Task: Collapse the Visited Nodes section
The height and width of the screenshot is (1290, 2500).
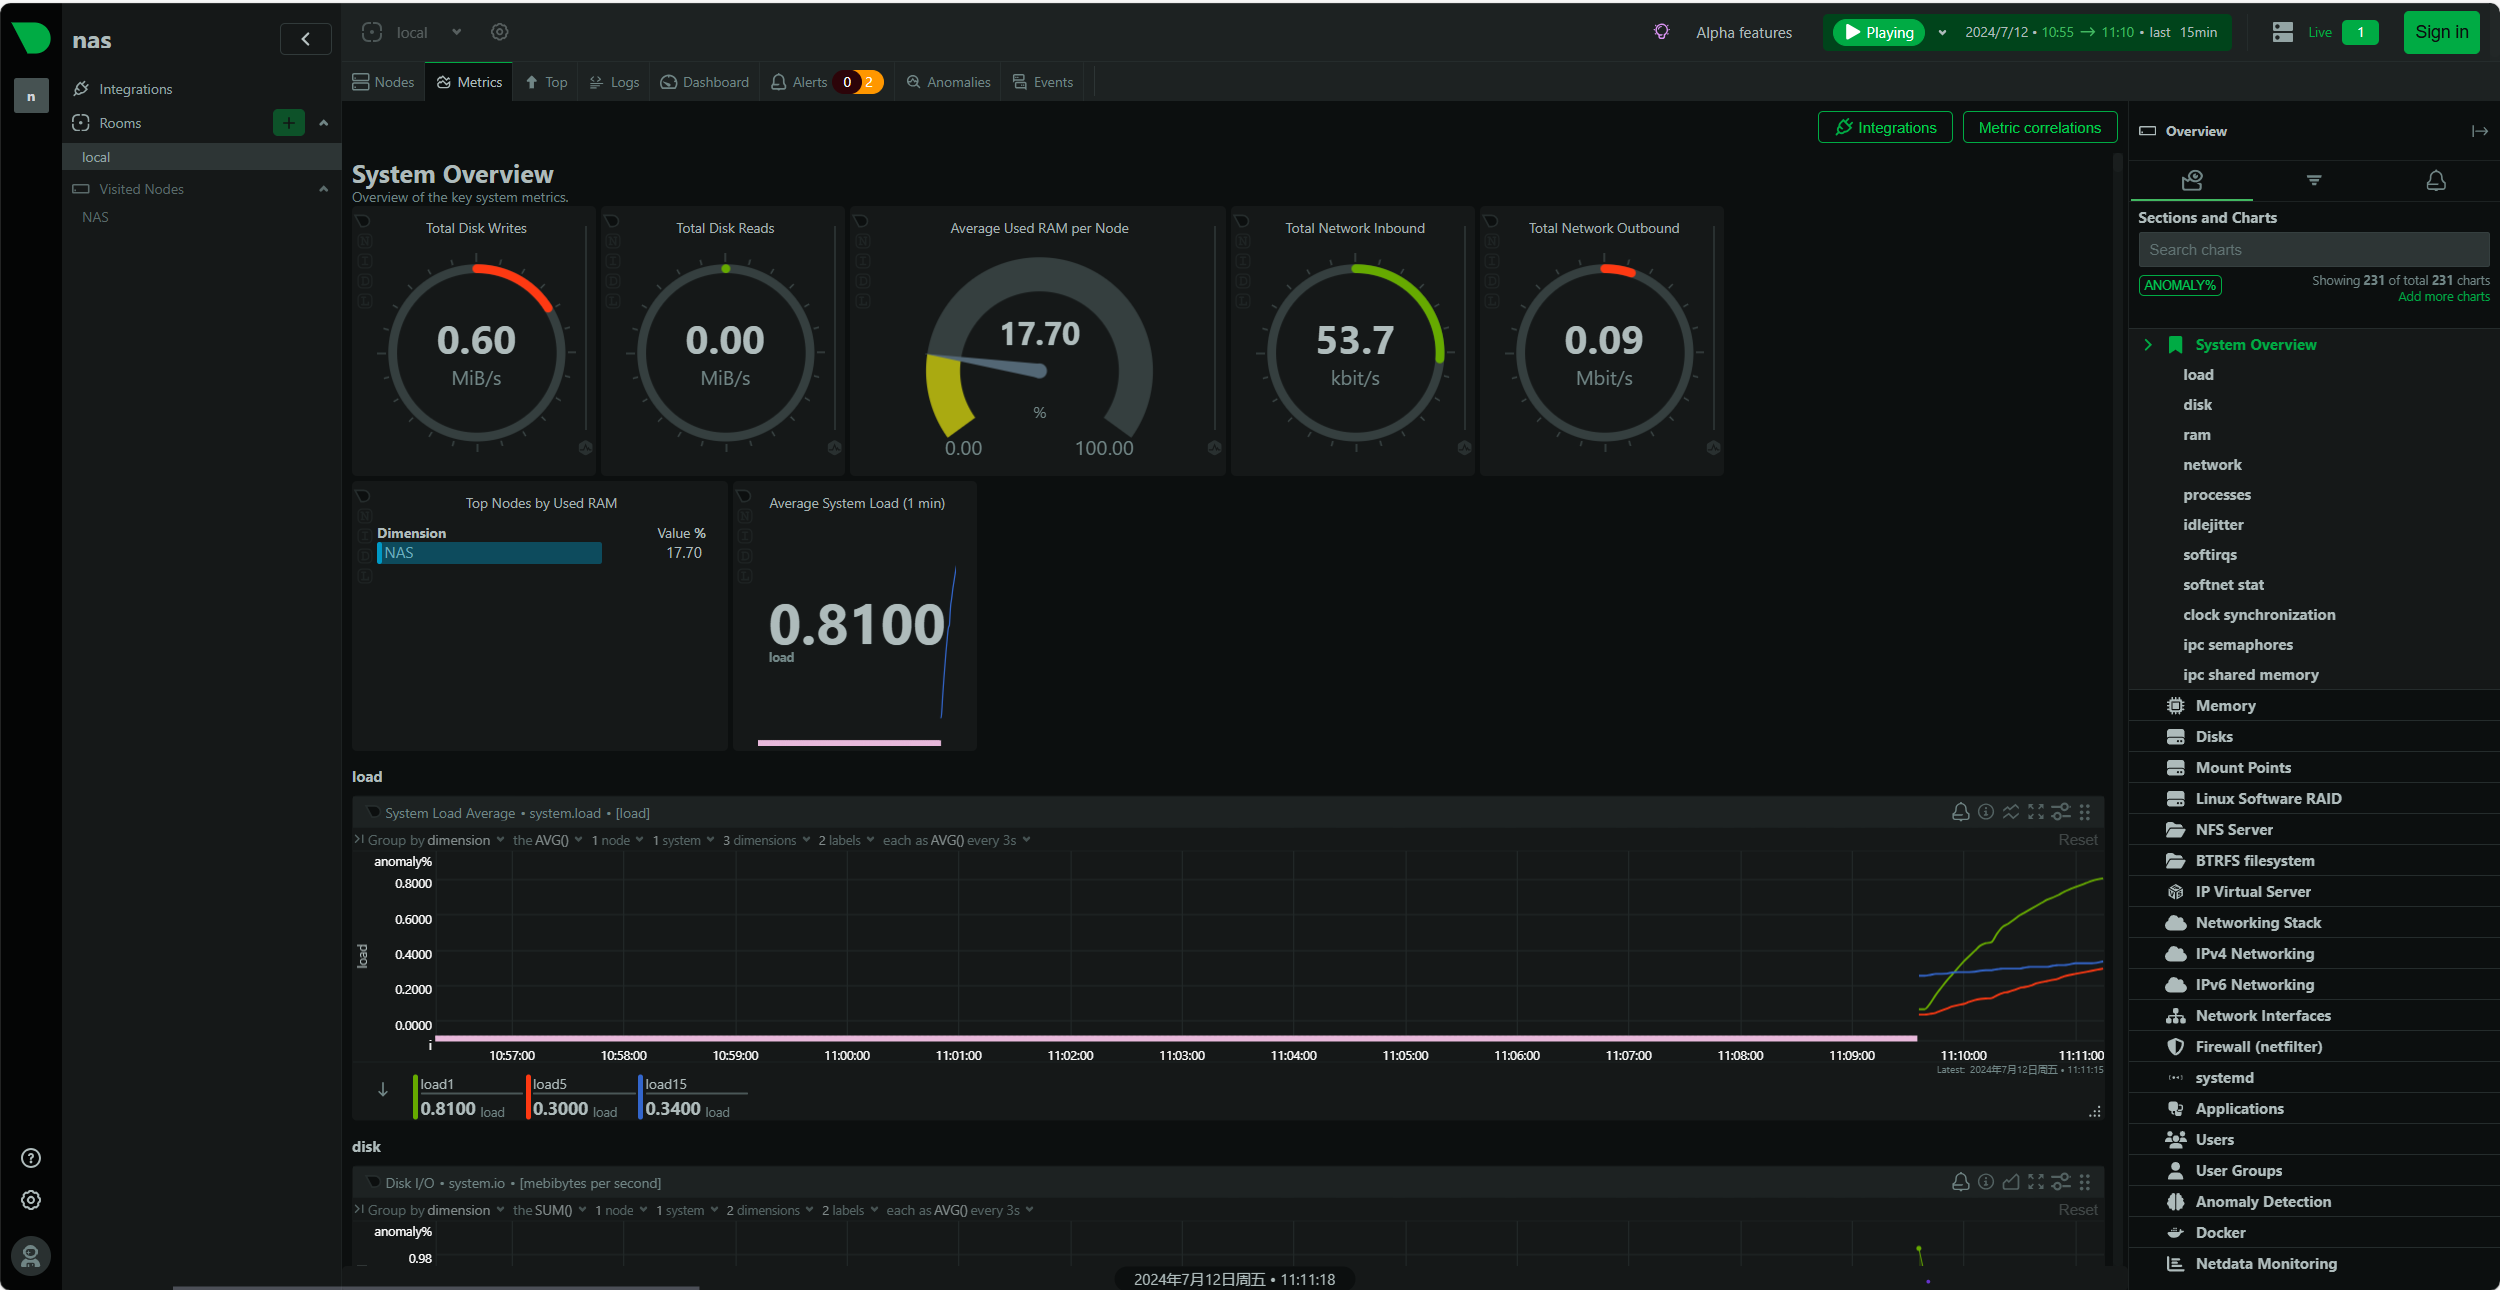Action: pyautogui.click(x=323, y=189)
